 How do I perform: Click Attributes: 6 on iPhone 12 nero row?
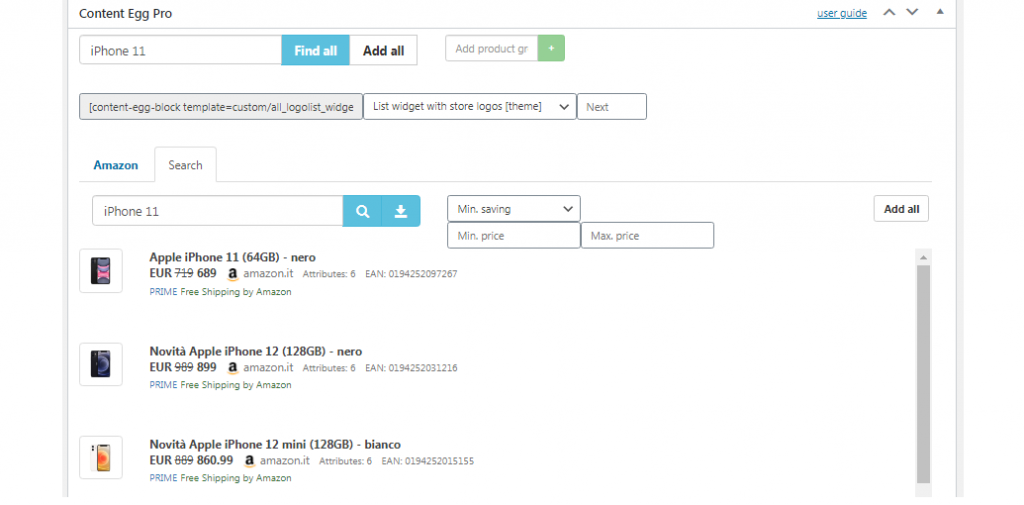point(329,368)
